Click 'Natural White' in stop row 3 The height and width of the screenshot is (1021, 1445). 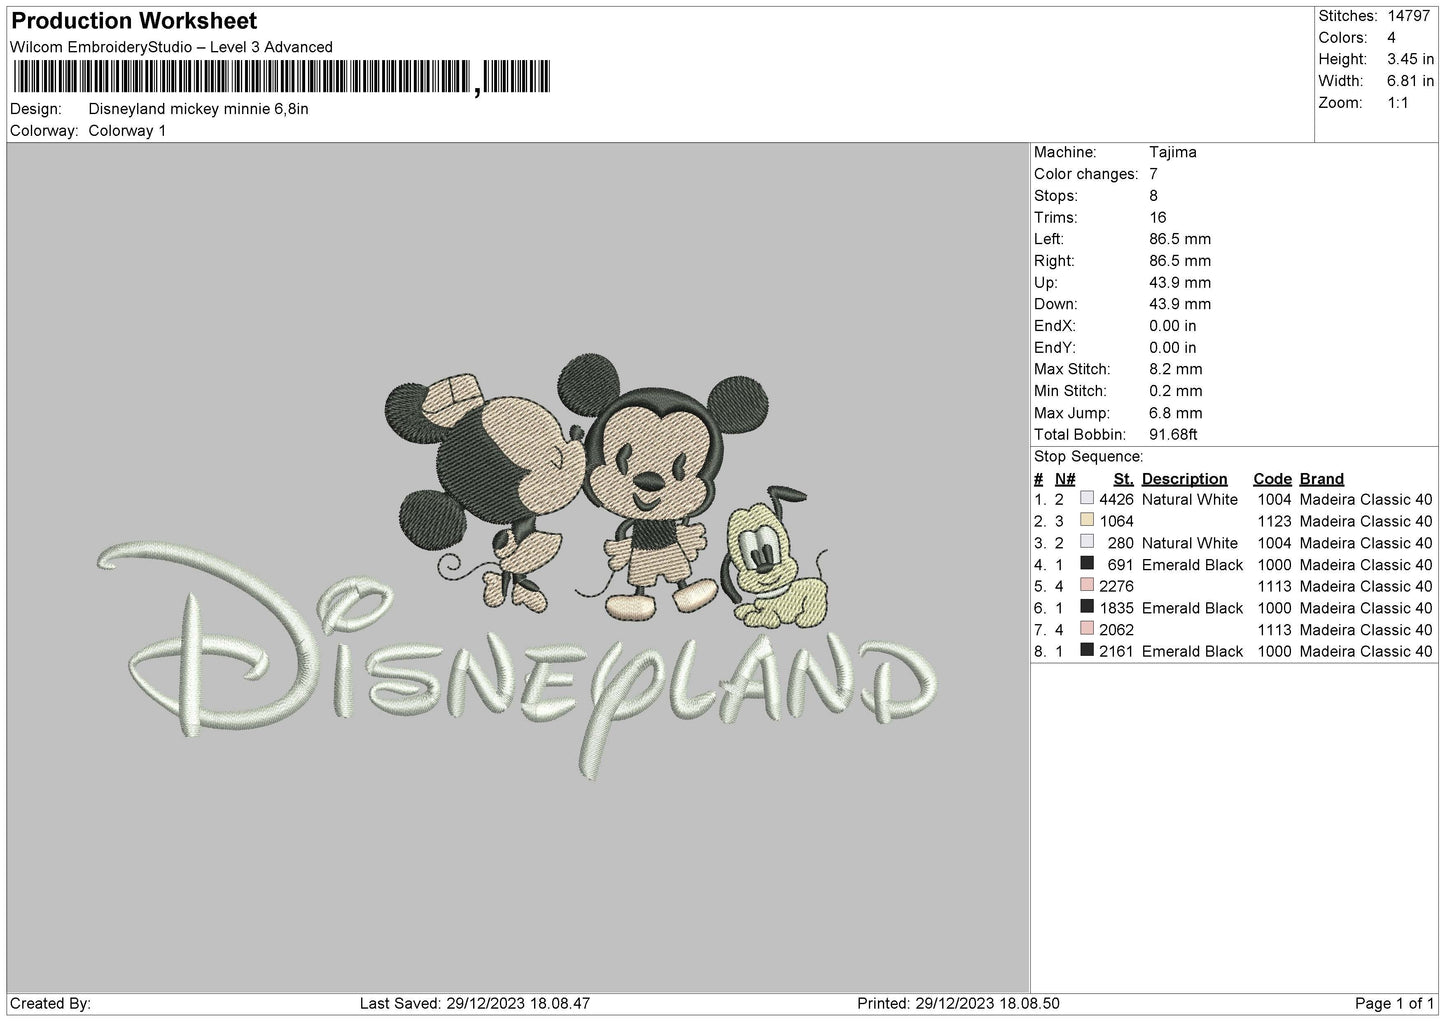1189,543
